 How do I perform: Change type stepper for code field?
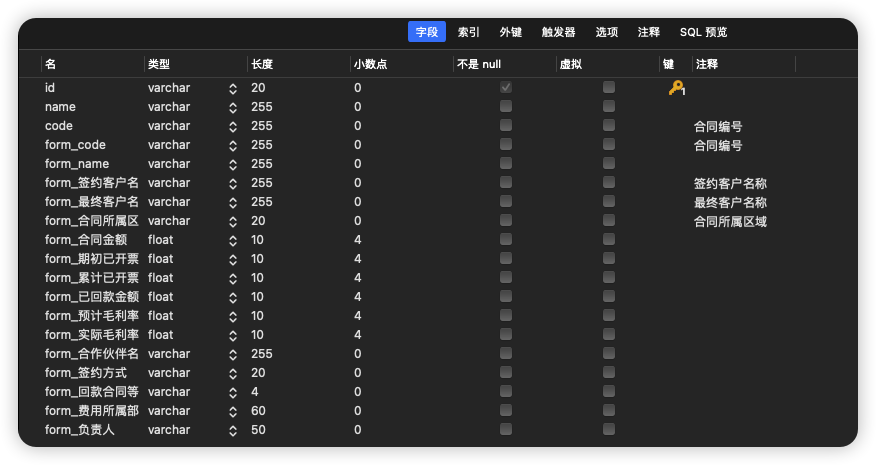coord(233,126)
